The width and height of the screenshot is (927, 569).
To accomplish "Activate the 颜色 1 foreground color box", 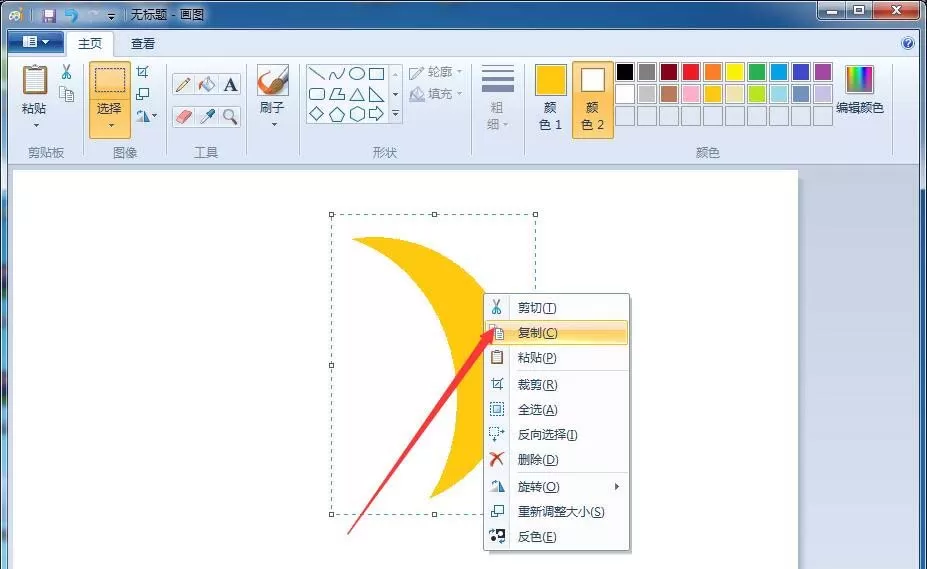I will (550, 99).
